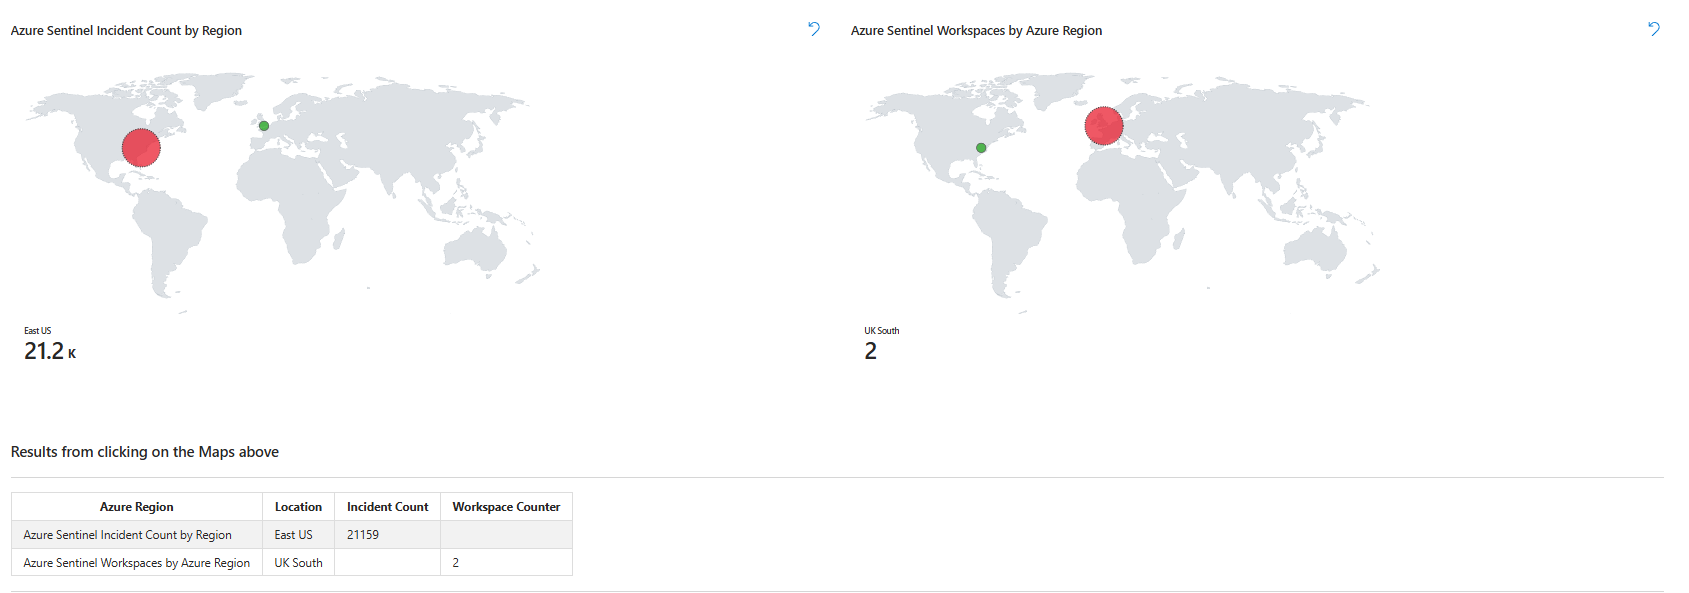
Task: Click the UK South summary tile under map
Action: pos(881,345)
